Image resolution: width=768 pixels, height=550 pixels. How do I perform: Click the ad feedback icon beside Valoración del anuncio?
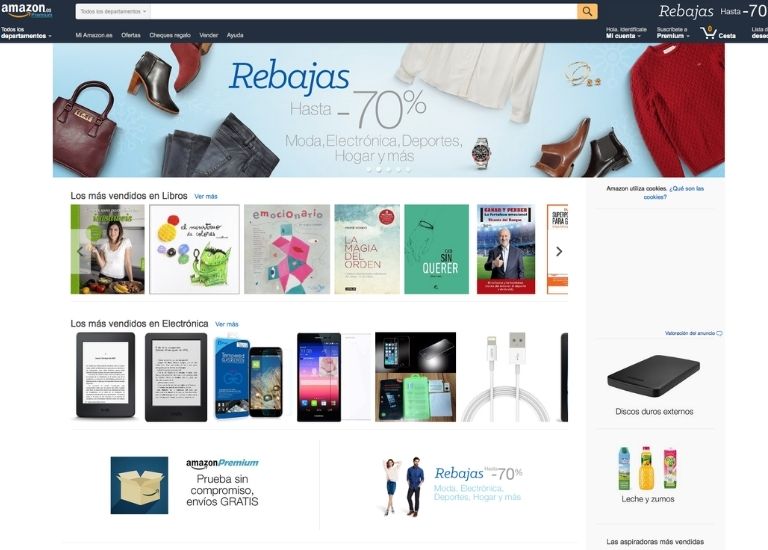pyautogui.click(x=720, y=333)
